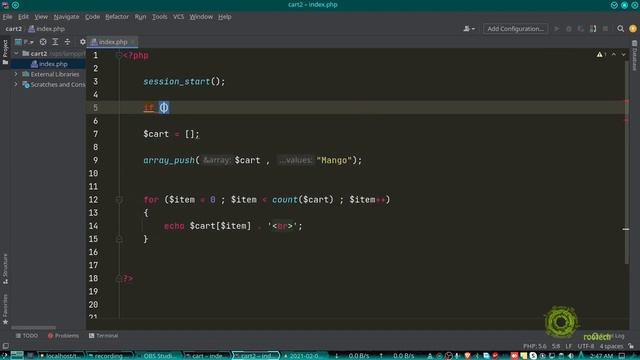Fold the PHP block at line 1
This screenshot has height=360, width=640.
click(x=119, y=56)
